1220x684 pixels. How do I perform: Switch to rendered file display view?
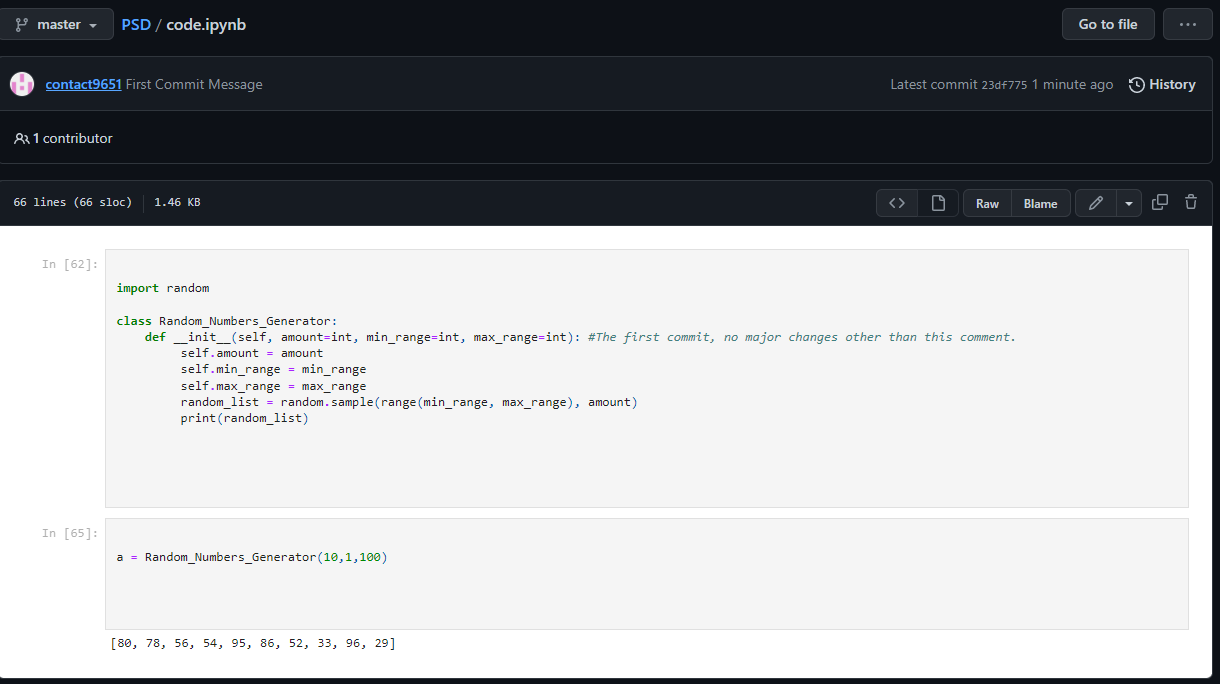point(938,203)
